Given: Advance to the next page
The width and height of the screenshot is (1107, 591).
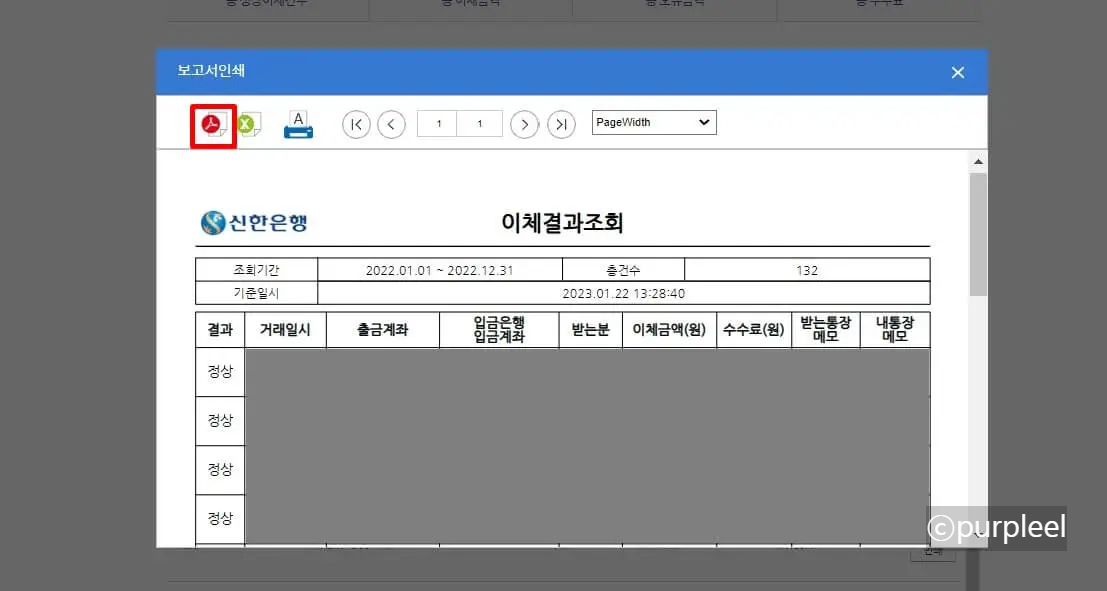Looking at the screenshot, I should pyautogui.click(x=524, y=123).
